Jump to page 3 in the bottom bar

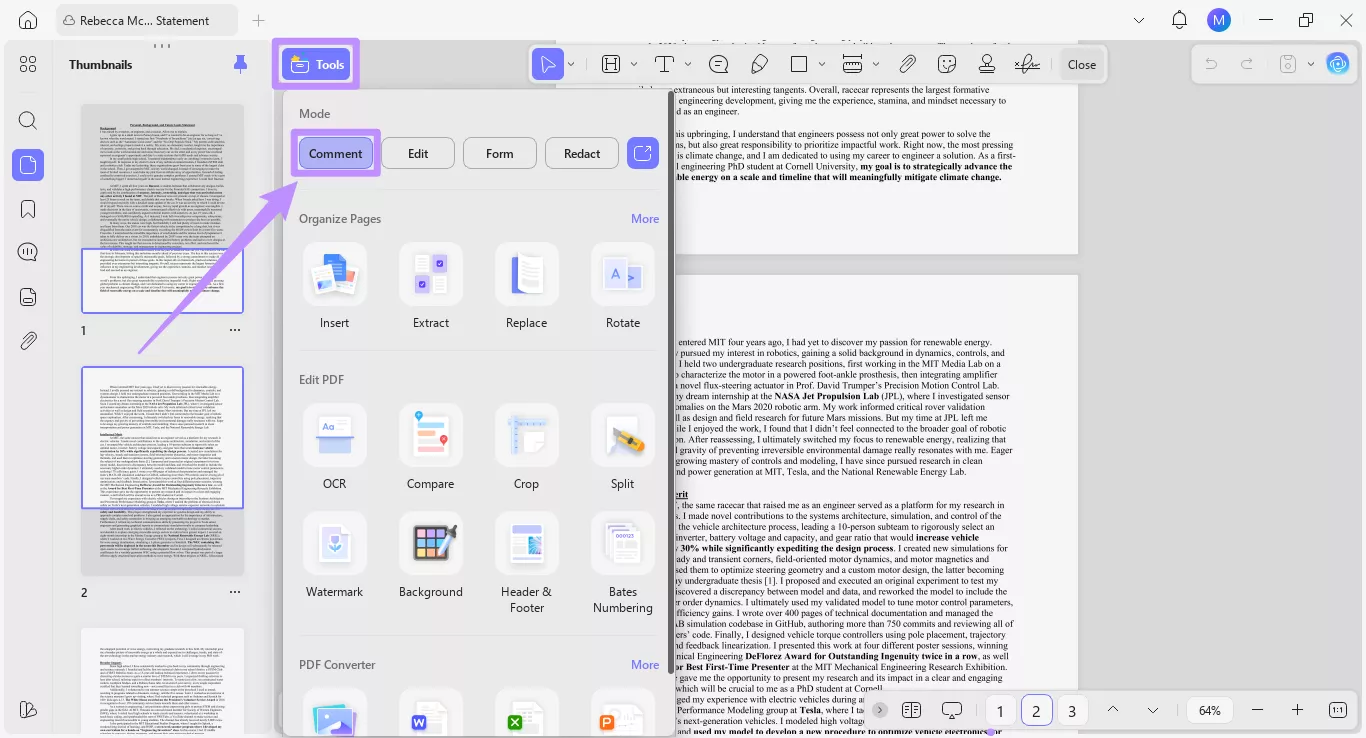(x=1072, y=711)
